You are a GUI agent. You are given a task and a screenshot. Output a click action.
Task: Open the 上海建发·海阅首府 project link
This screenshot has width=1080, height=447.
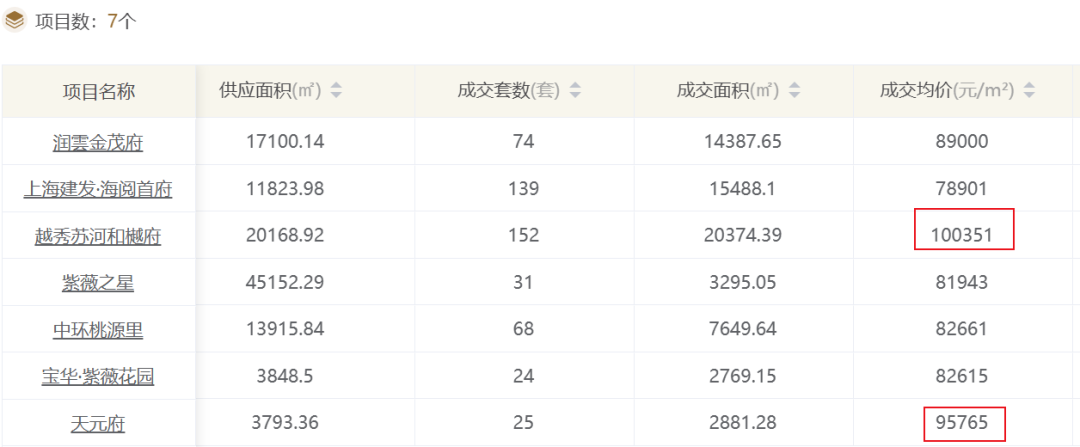tap(98, 189)
